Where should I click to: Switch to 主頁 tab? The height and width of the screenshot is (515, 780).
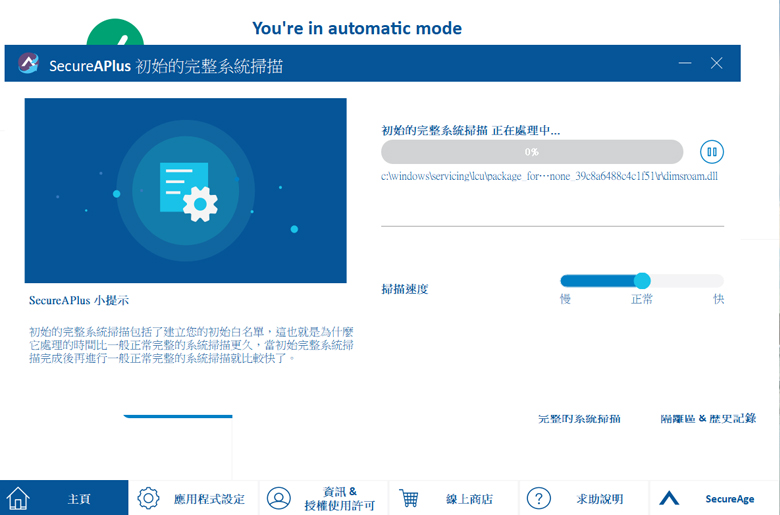pyautogui.click(x=64, y=498)
